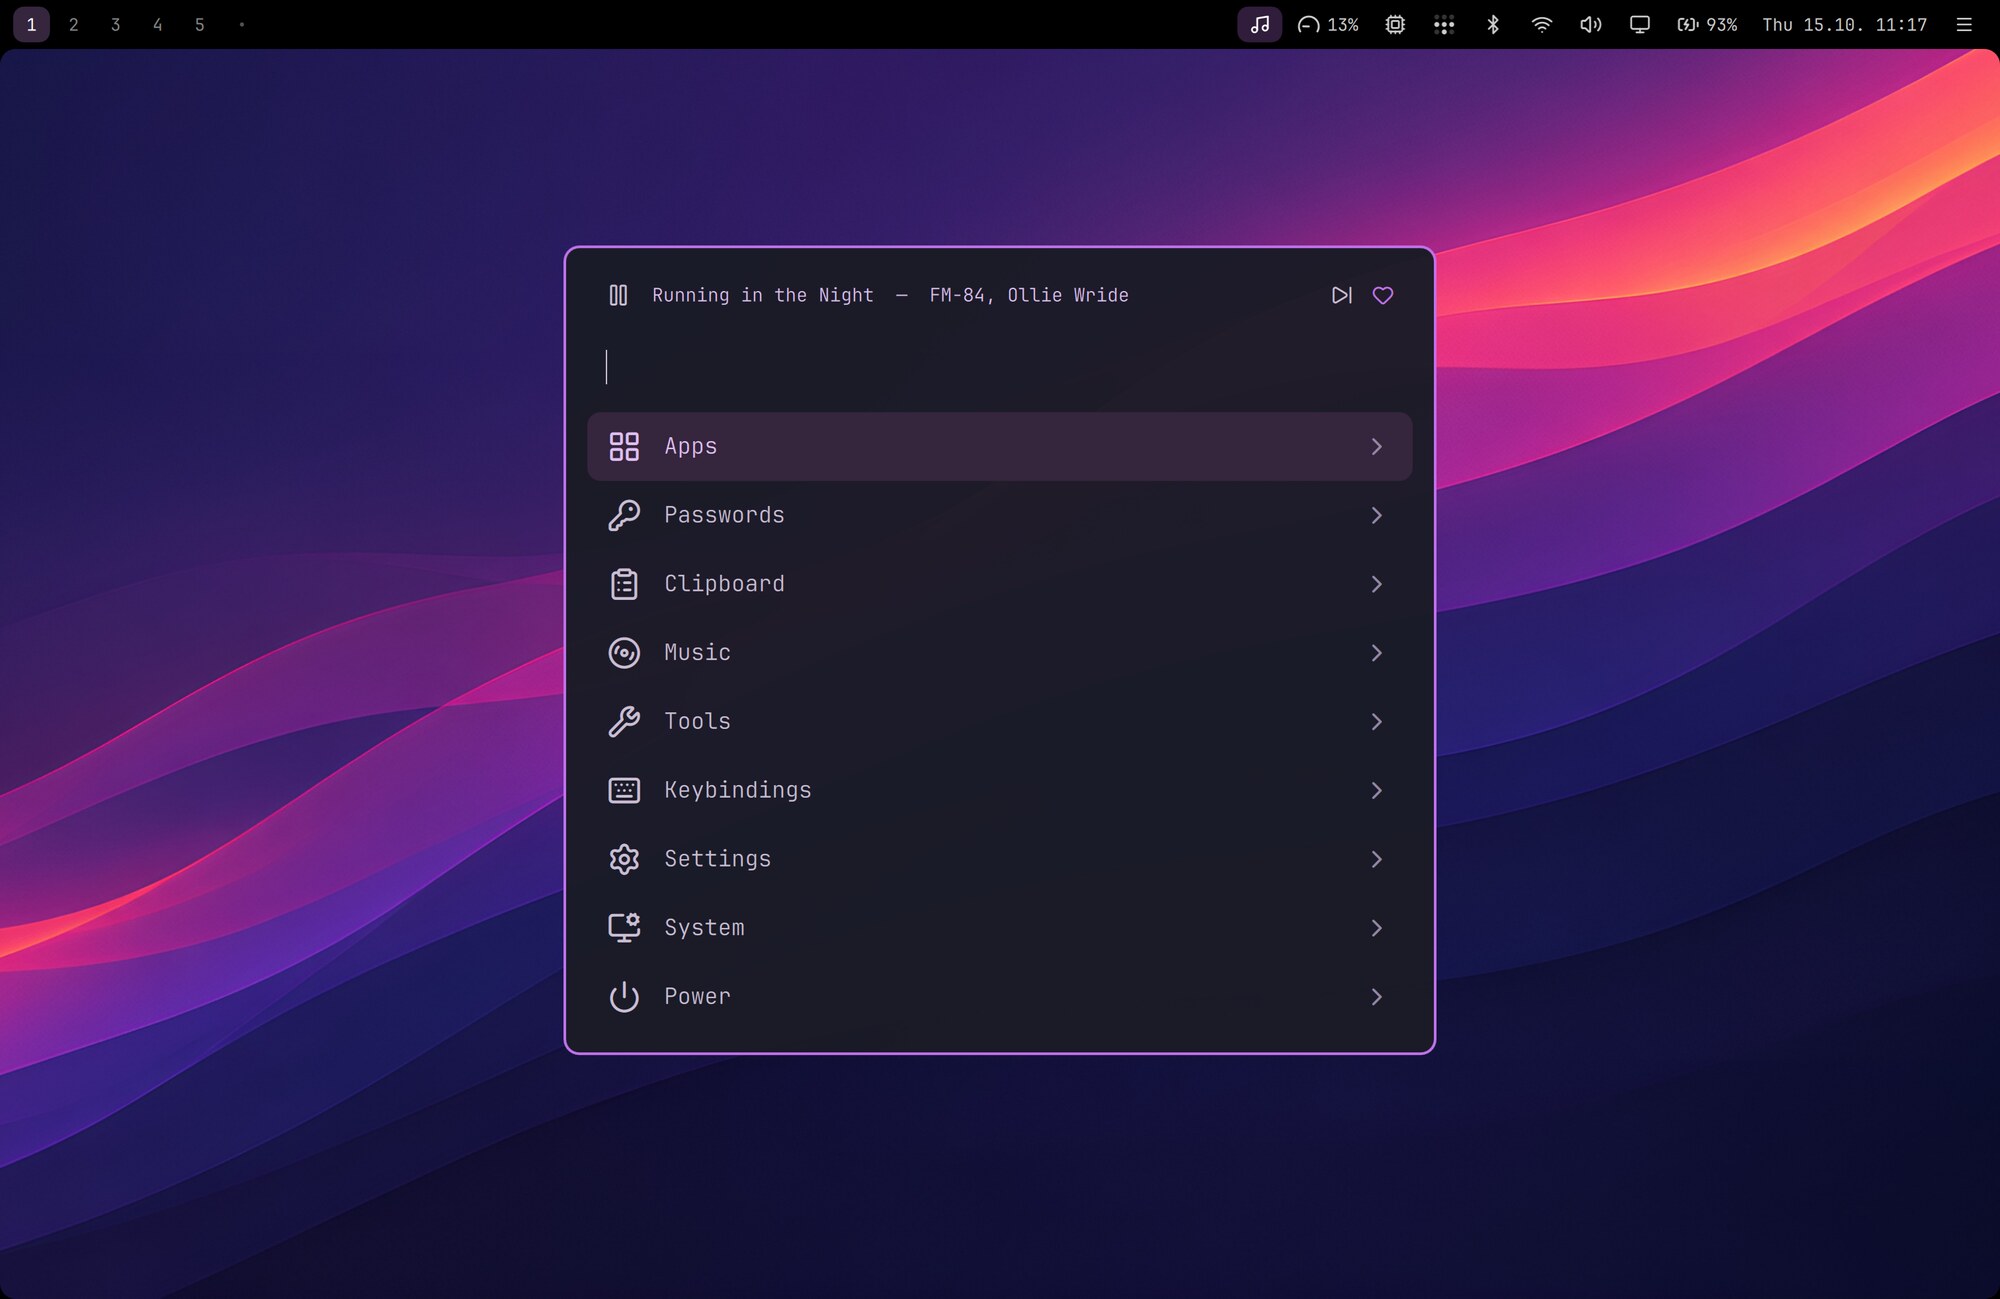The width and height of the screenshot is (2000, 1299).
Task: Open the System chevron arrow
Action: click(x=1377, y=928)
